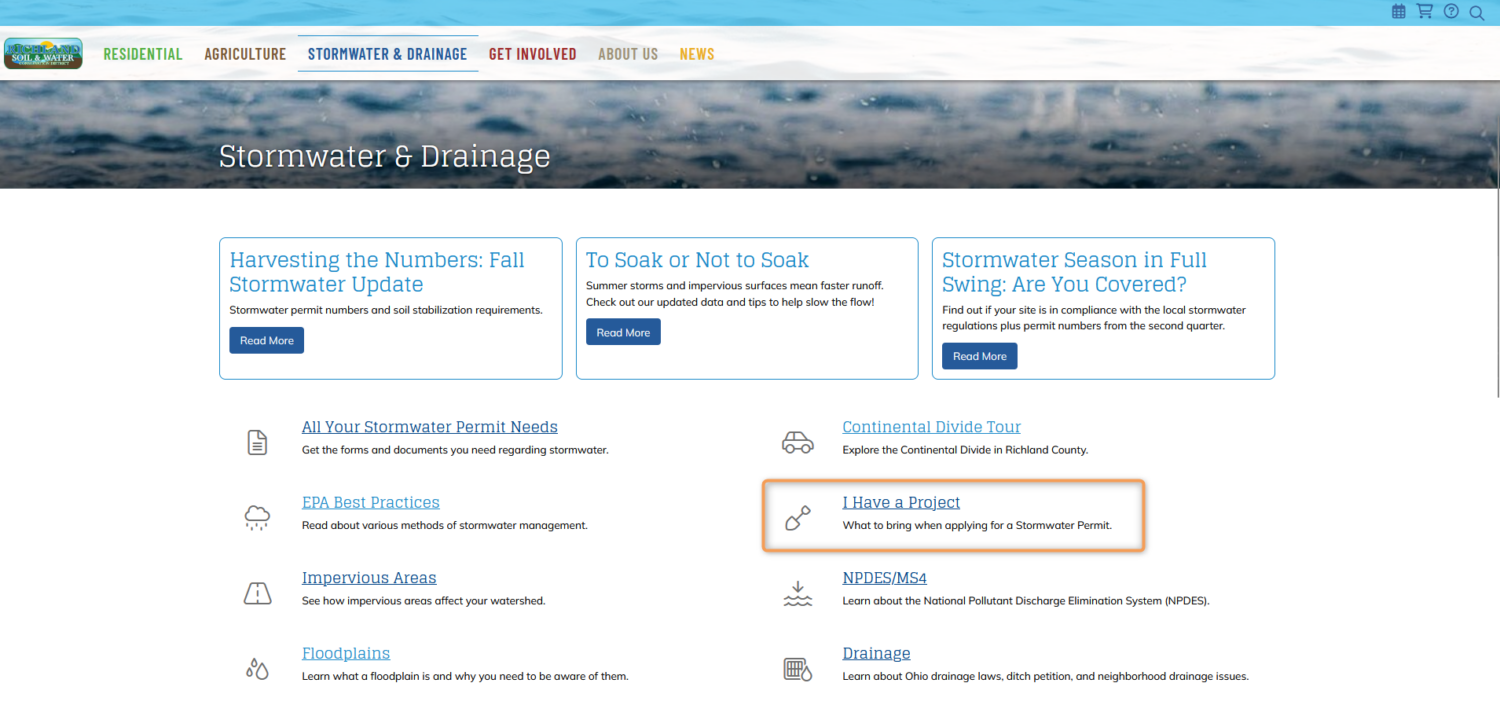Click the drain grate icon next to Drainage

coord(797,667)
